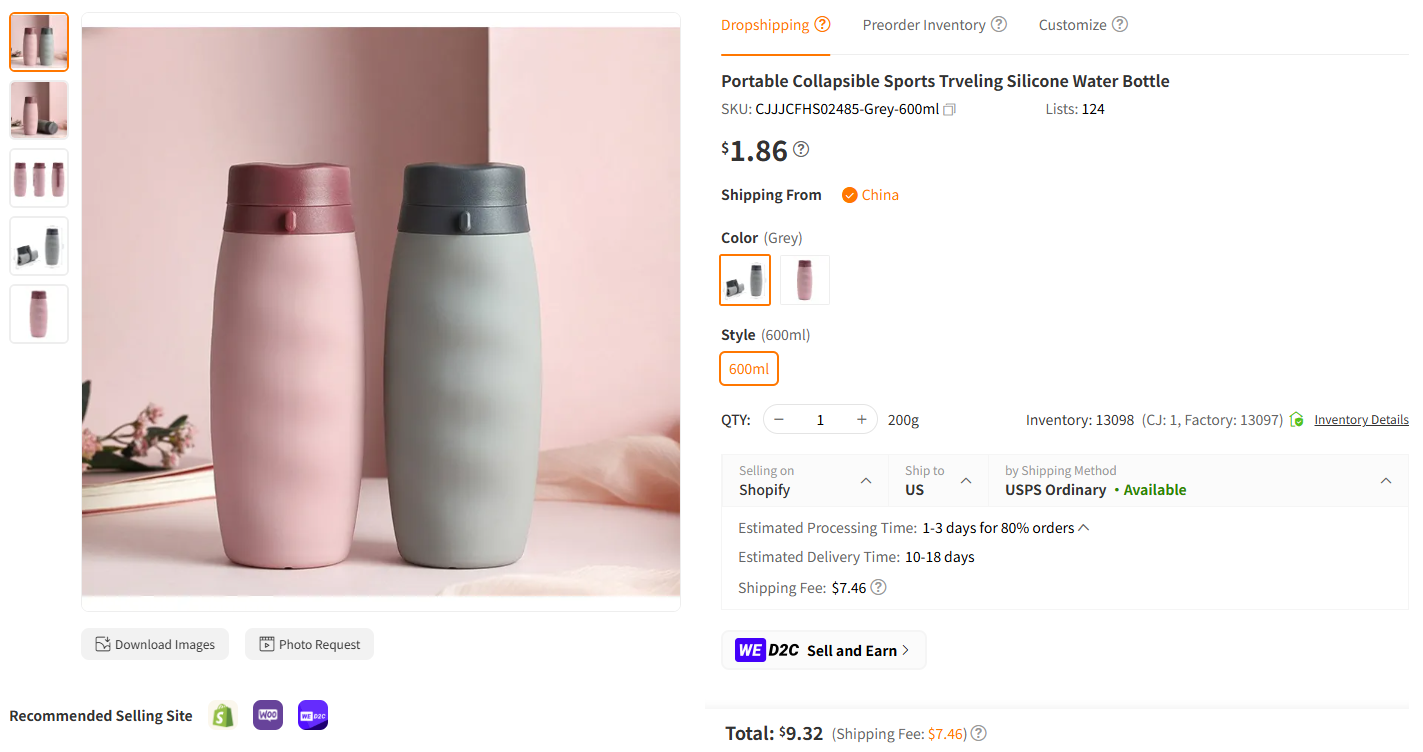Click the green inventory verification badge icon
1423x752 pixels.
click(x=1296, y=419)
